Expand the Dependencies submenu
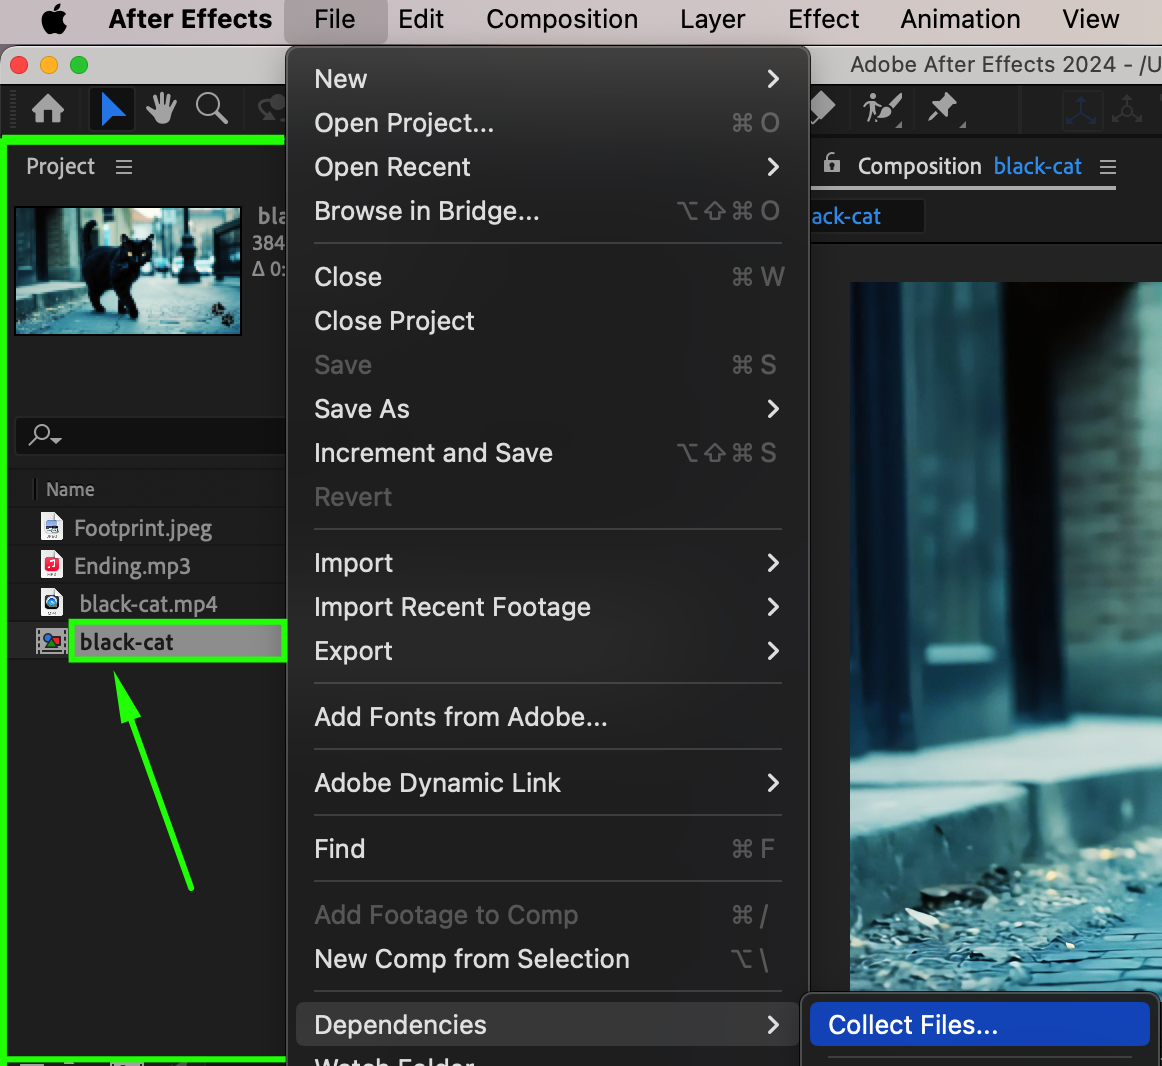 pyautogui.click(x=548, y=1024)
